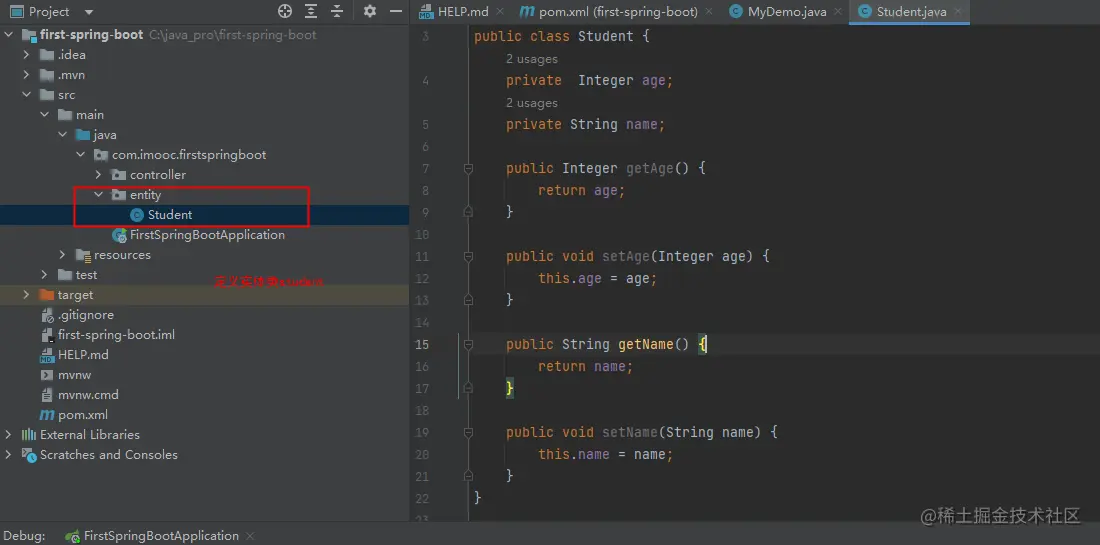Expand External Libraries node
This screenshot has width=1100, height=545.
coord(8,435)
